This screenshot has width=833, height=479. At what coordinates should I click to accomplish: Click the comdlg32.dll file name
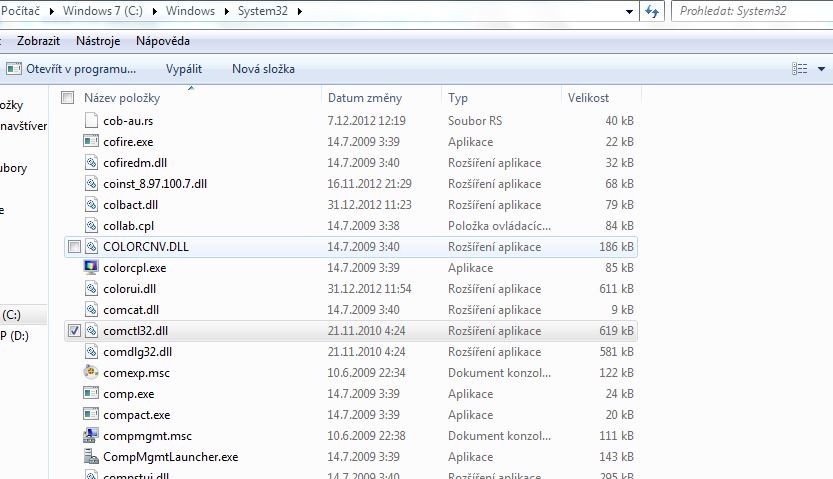(x=138, y=352)
